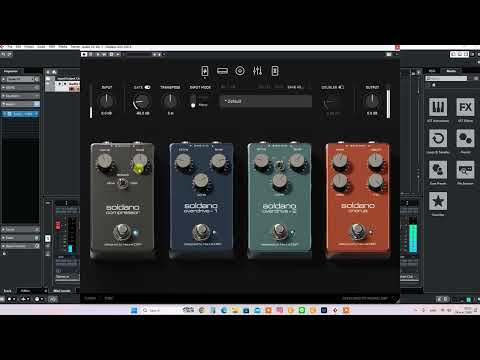
Task: Open the Audio menu
Action: [41, 47]
